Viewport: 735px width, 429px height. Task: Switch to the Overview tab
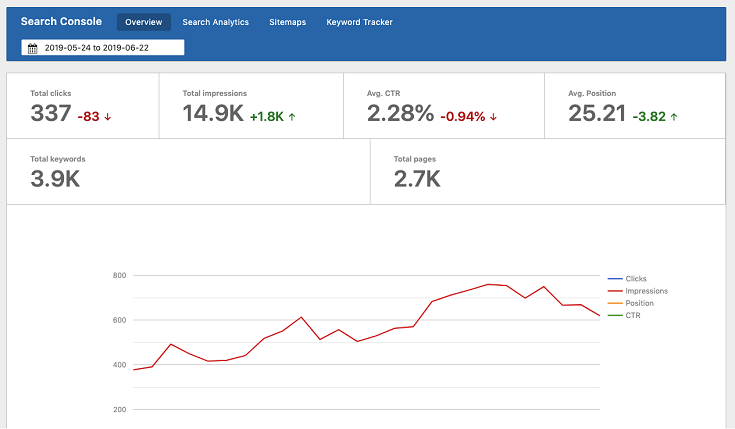pos(143,22)
